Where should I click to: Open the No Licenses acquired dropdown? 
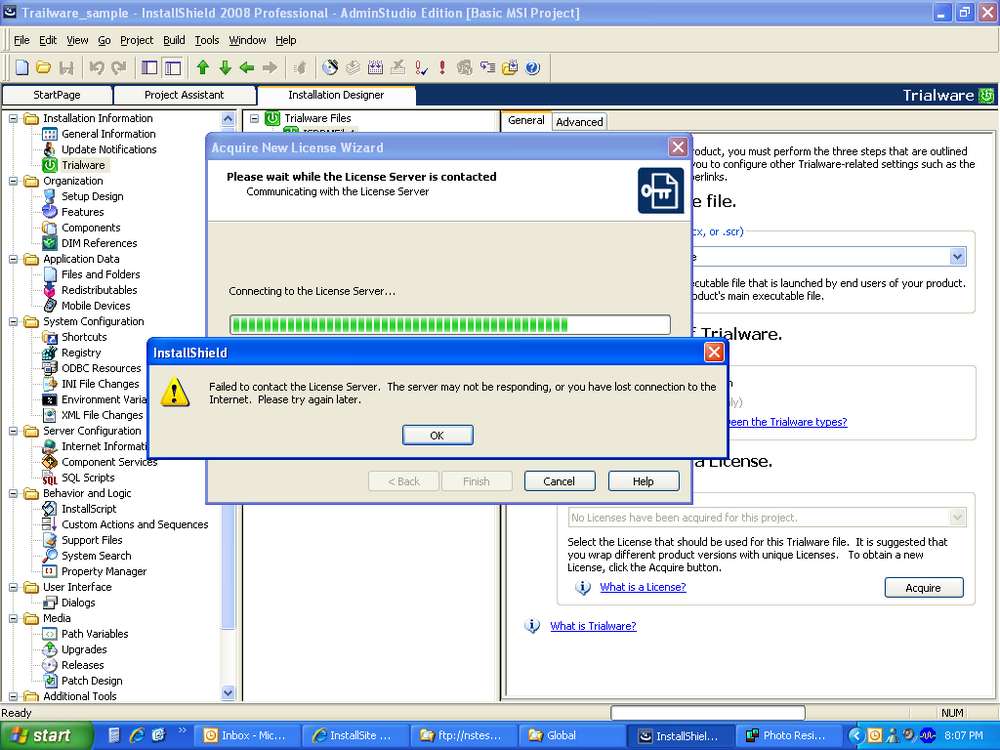tap(957, 518)
